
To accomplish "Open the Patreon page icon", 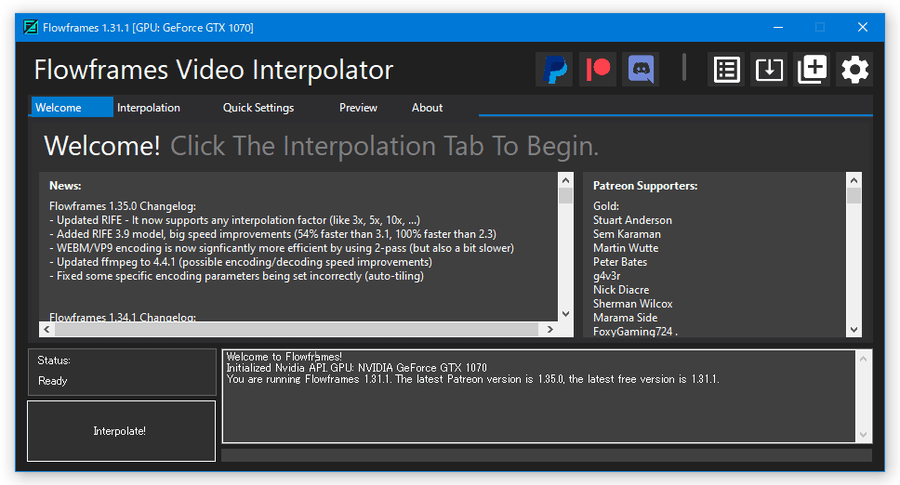I will (x=598, y=69).
